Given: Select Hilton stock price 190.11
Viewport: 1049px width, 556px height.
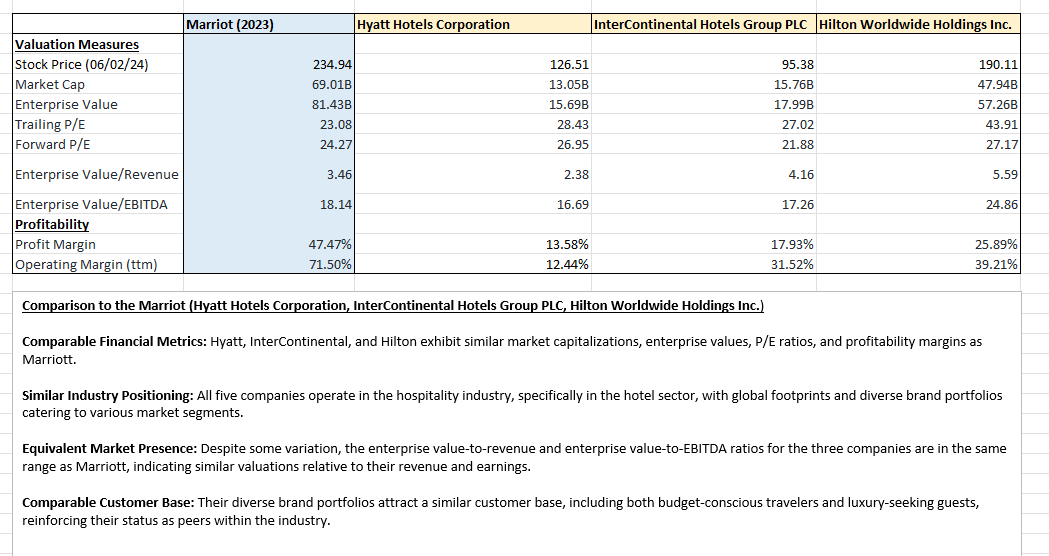Looking at the screenshot, I should [x=918, y=64].
